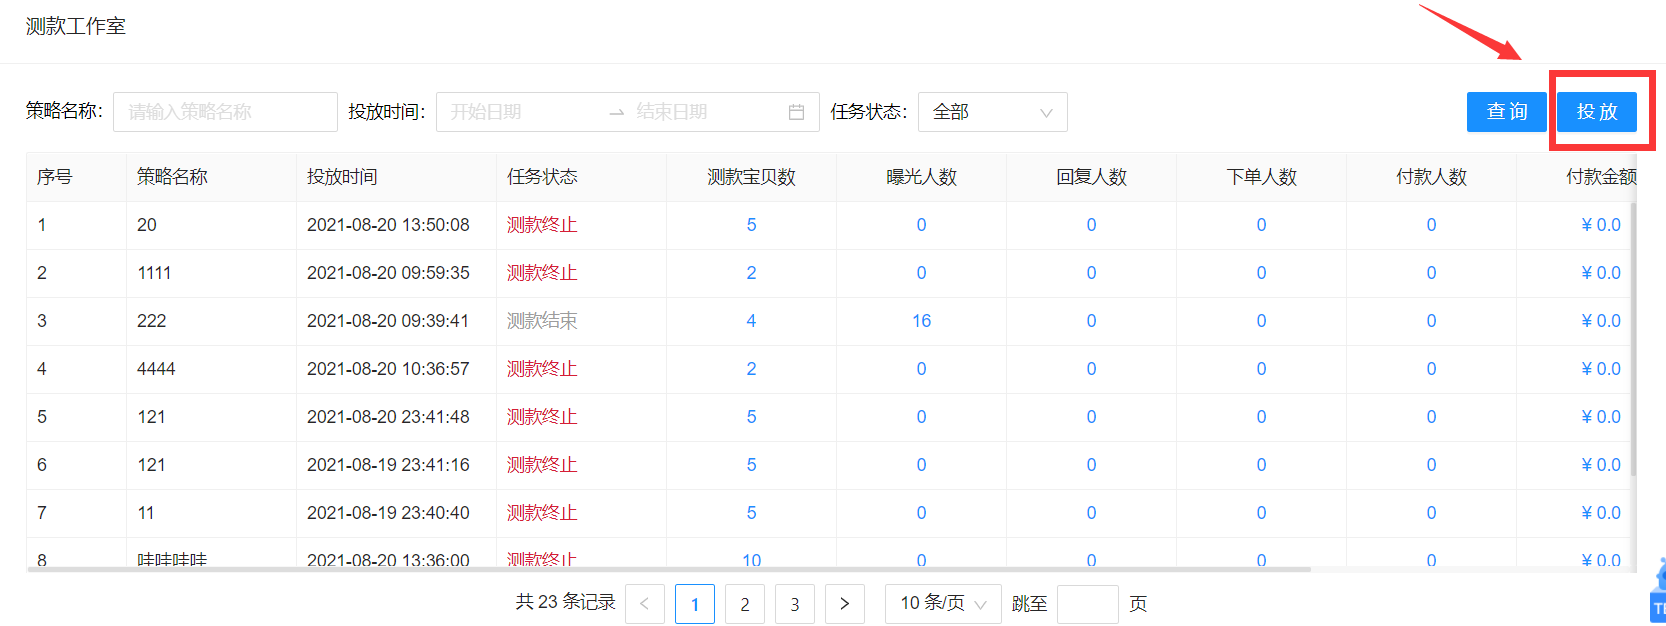Click date 2021-08-19 23:40:40
Screen dimensions: 1666x626
click(x=388, y=513)
